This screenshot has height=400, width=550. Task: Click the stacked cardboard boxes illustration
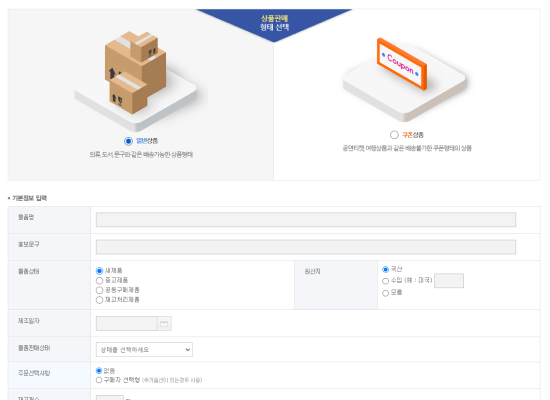point(135,73)
